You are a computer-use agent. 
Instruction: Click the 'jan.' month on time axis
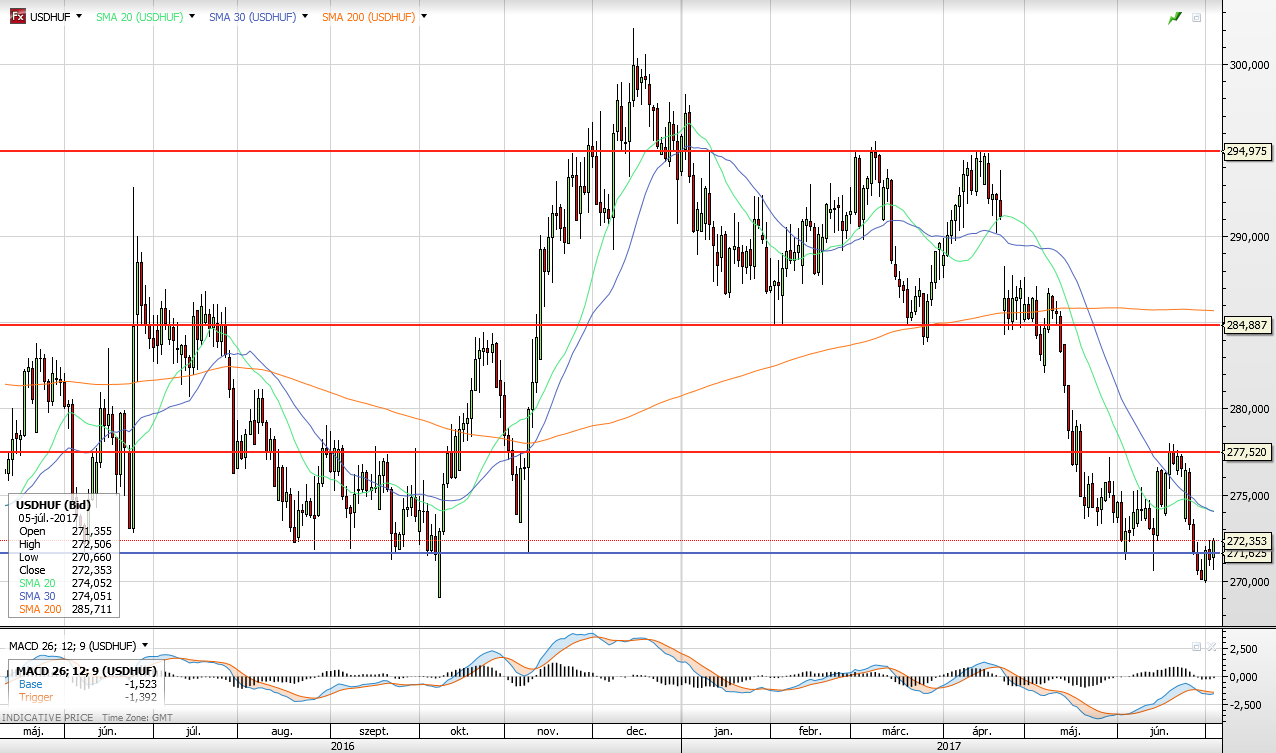[723, 732]
